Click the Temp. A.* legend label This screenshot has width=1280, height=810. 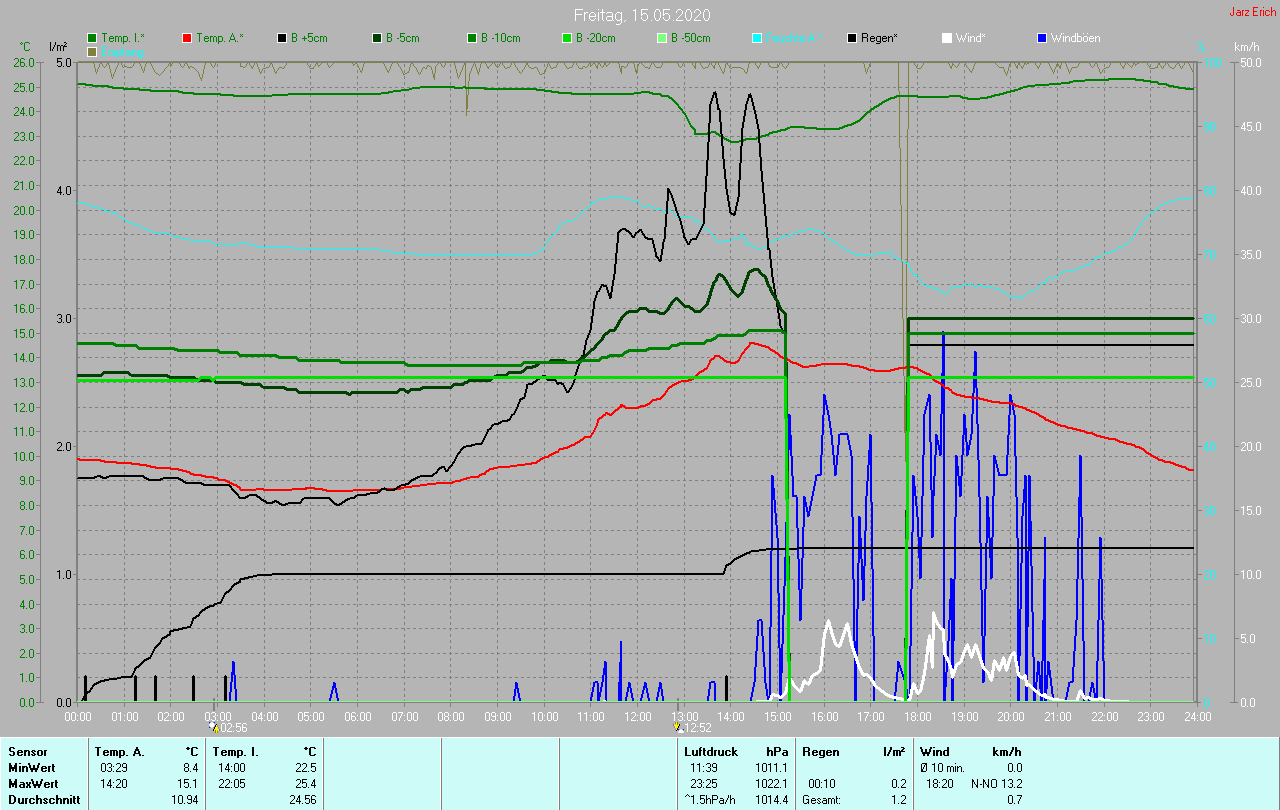pos(219,38)
